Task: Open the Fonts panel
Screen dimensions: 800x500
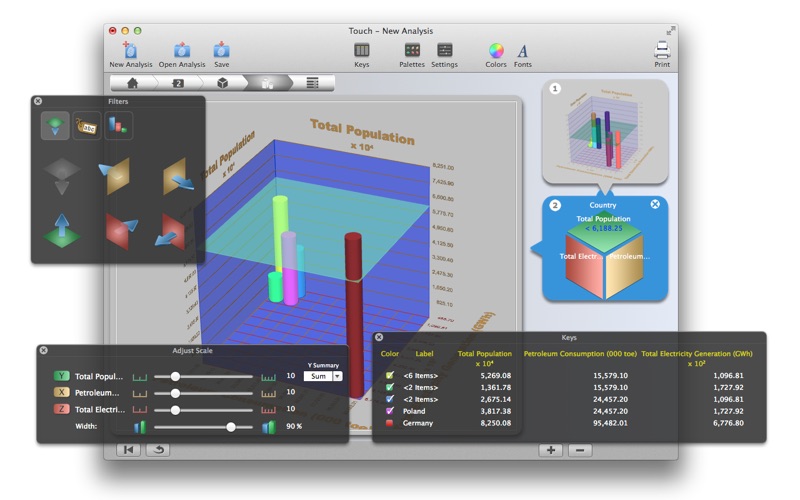Action: coord(522,55)
